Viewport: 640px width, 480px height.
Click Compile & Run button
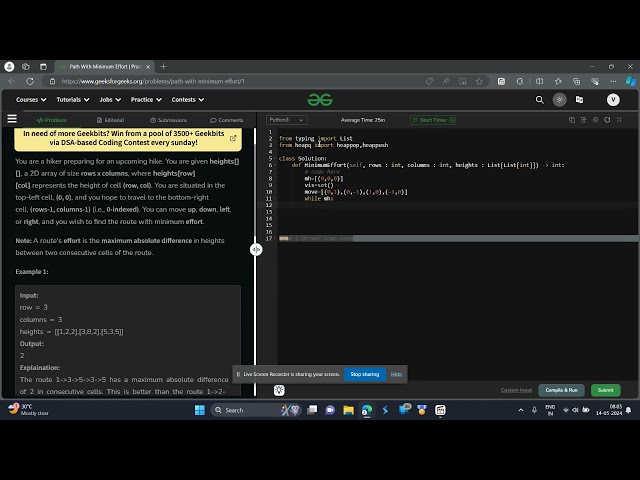561,390
